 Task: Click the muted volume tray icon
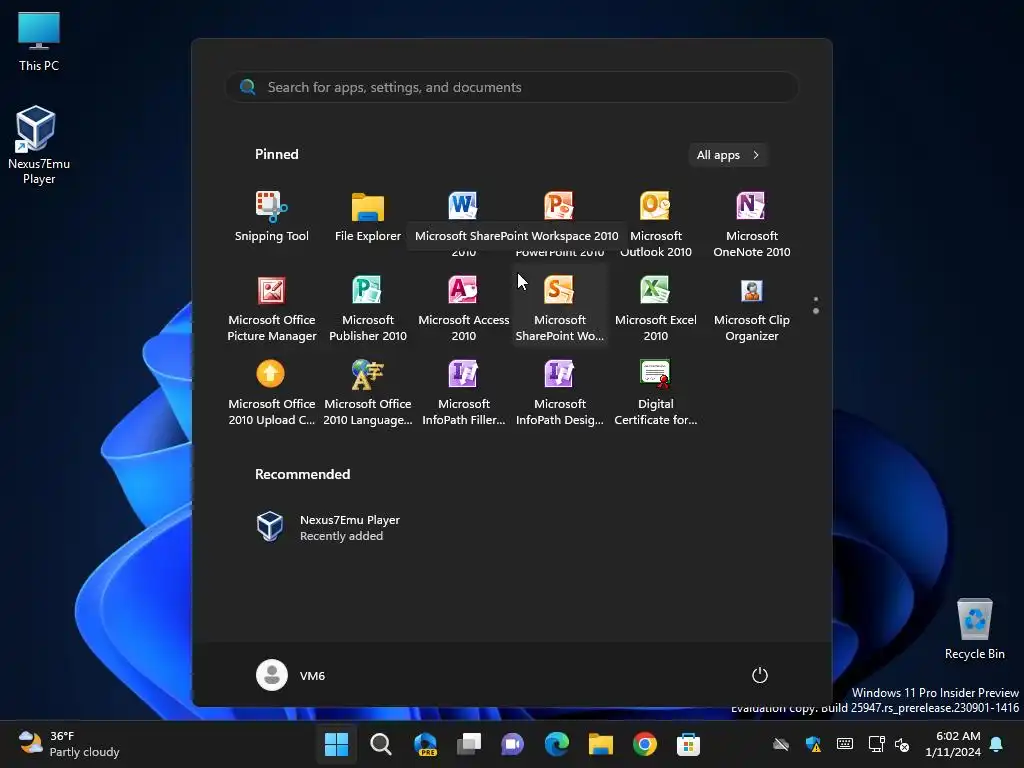[x=902, y=744]
